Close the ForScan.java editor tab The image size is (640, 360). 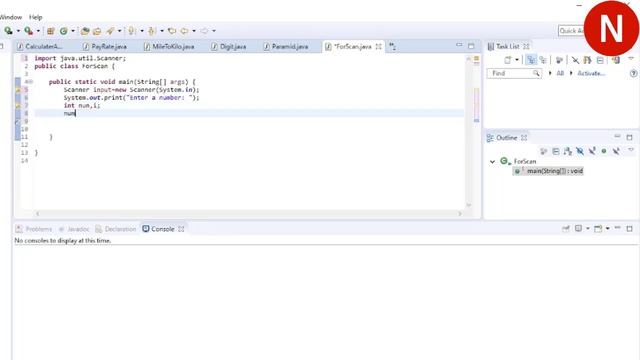coord(378,47)
